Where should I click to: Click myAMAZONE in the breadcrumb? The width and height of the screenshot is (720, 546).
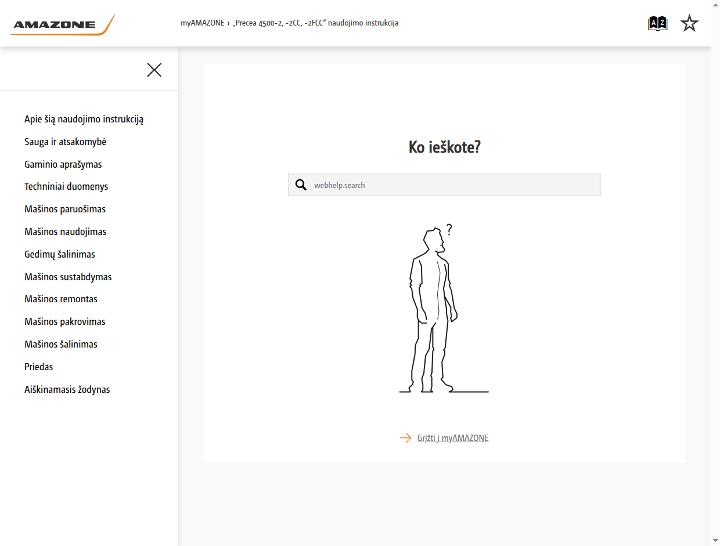[x=202, y=23]
